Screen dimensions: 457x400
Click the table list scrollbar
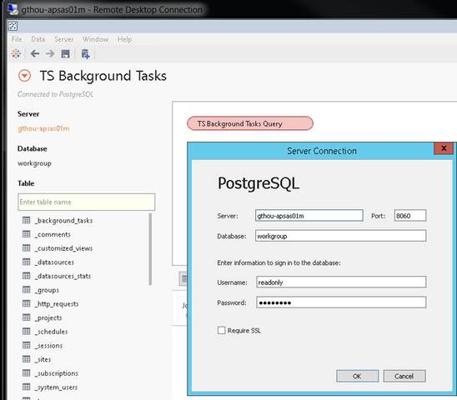[150, 249]
